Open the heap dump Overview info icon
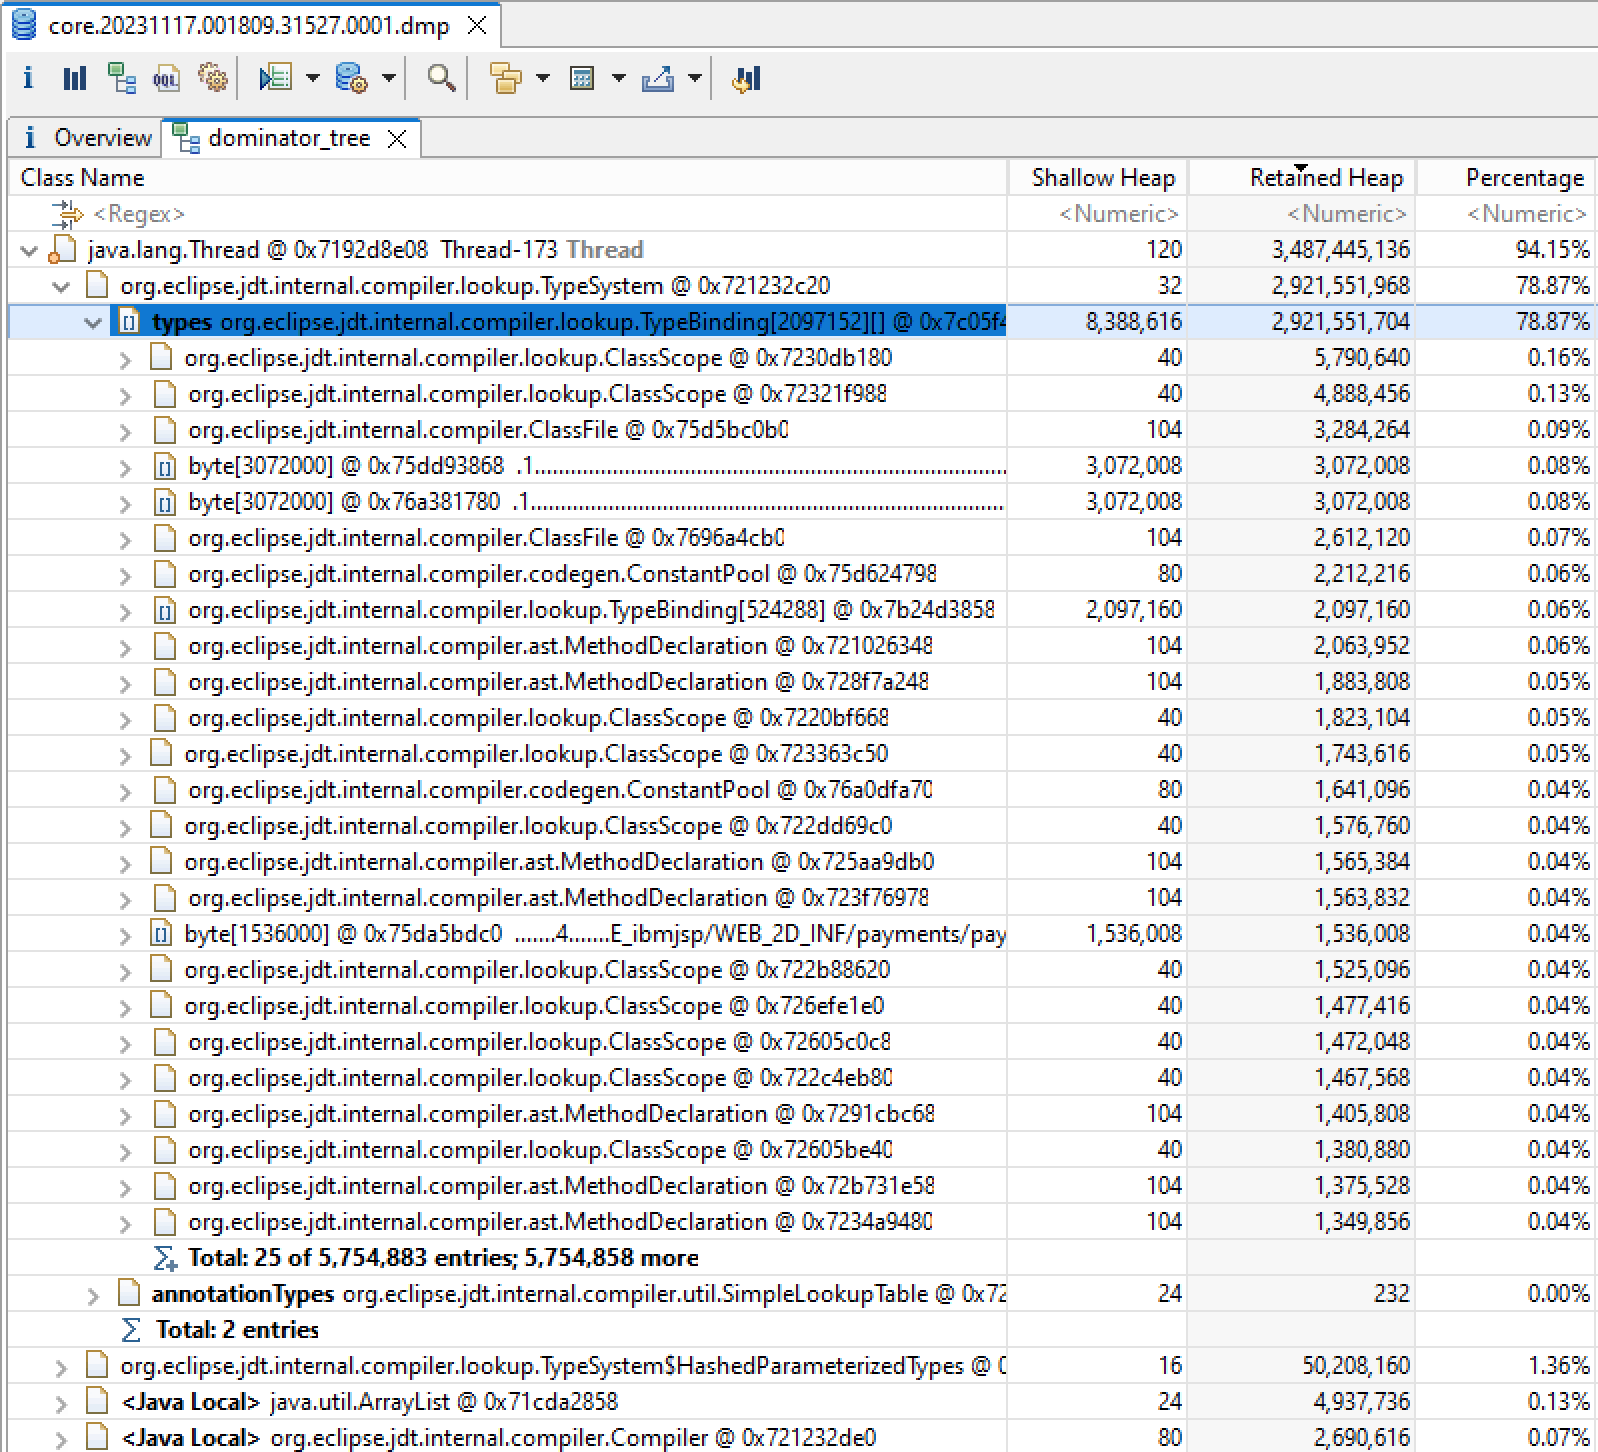1598x1452 pixels. coord(28,78)
